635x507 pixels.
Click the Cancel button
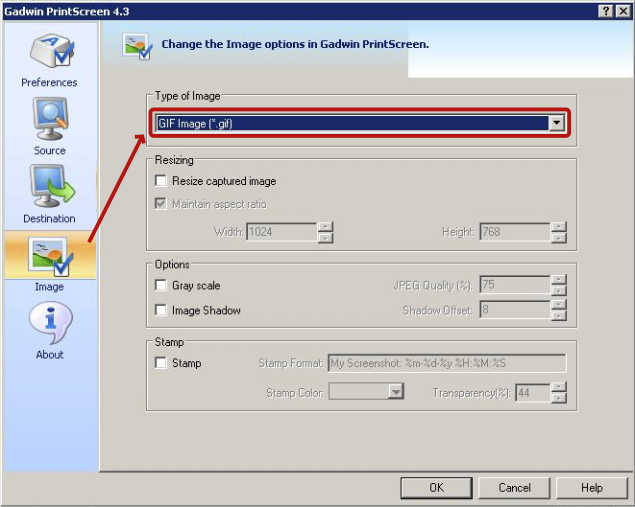pos(514,488)
